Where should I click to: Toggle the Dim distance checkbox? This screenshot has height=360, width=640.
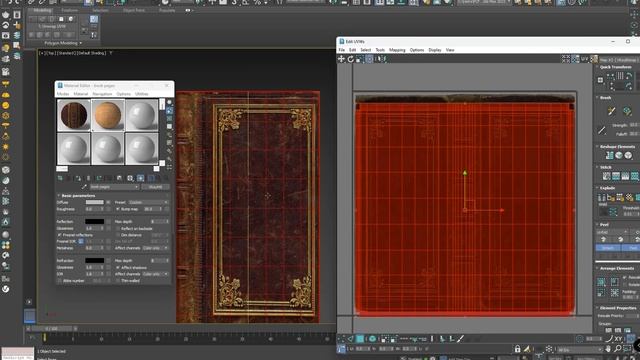click(118, 235)
